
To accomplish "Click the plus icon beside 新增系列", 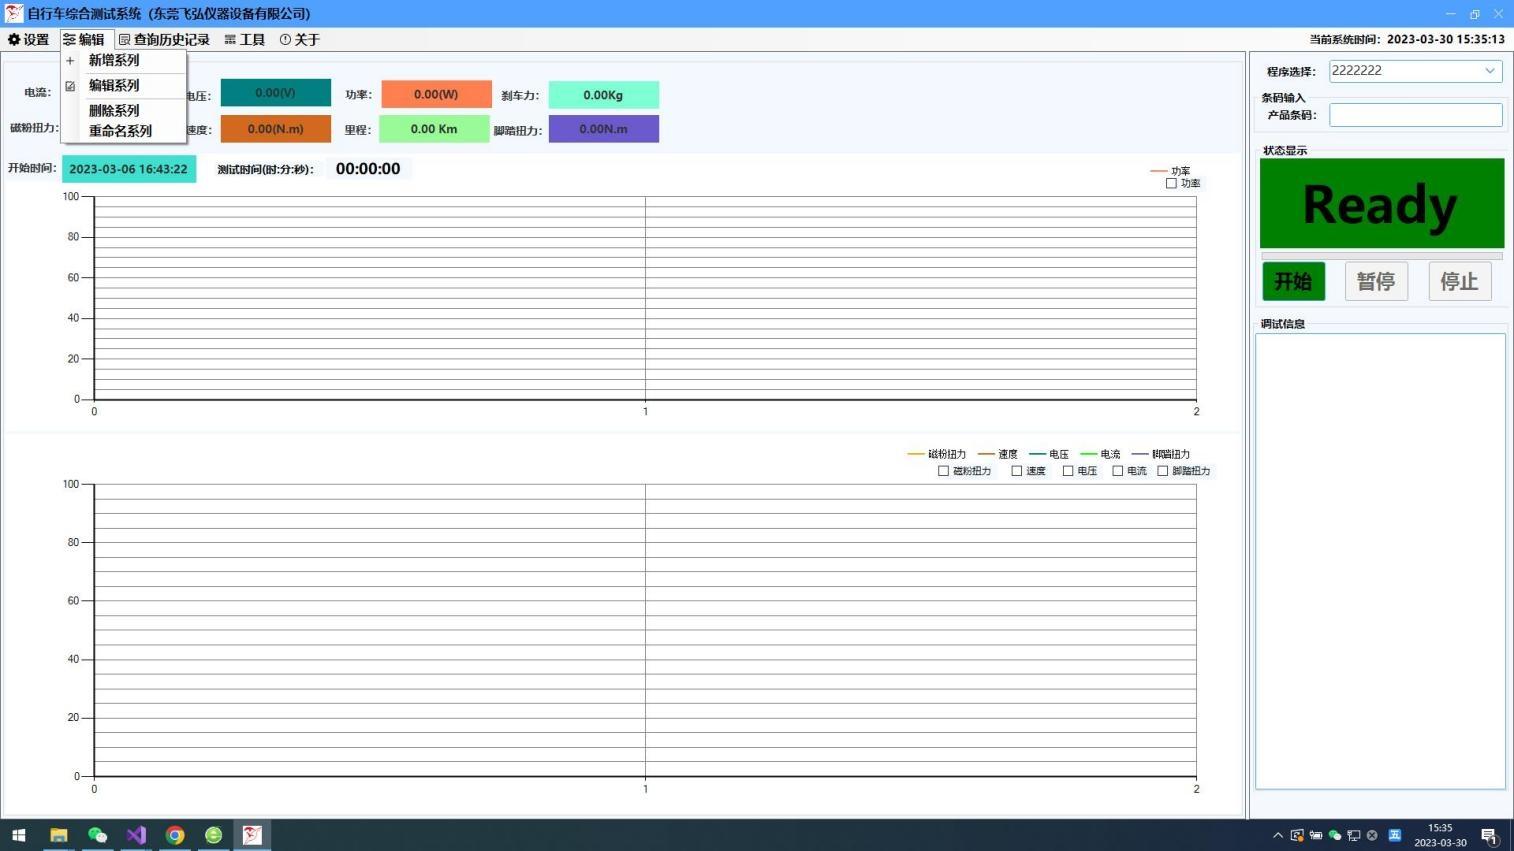I will [70, 61].
